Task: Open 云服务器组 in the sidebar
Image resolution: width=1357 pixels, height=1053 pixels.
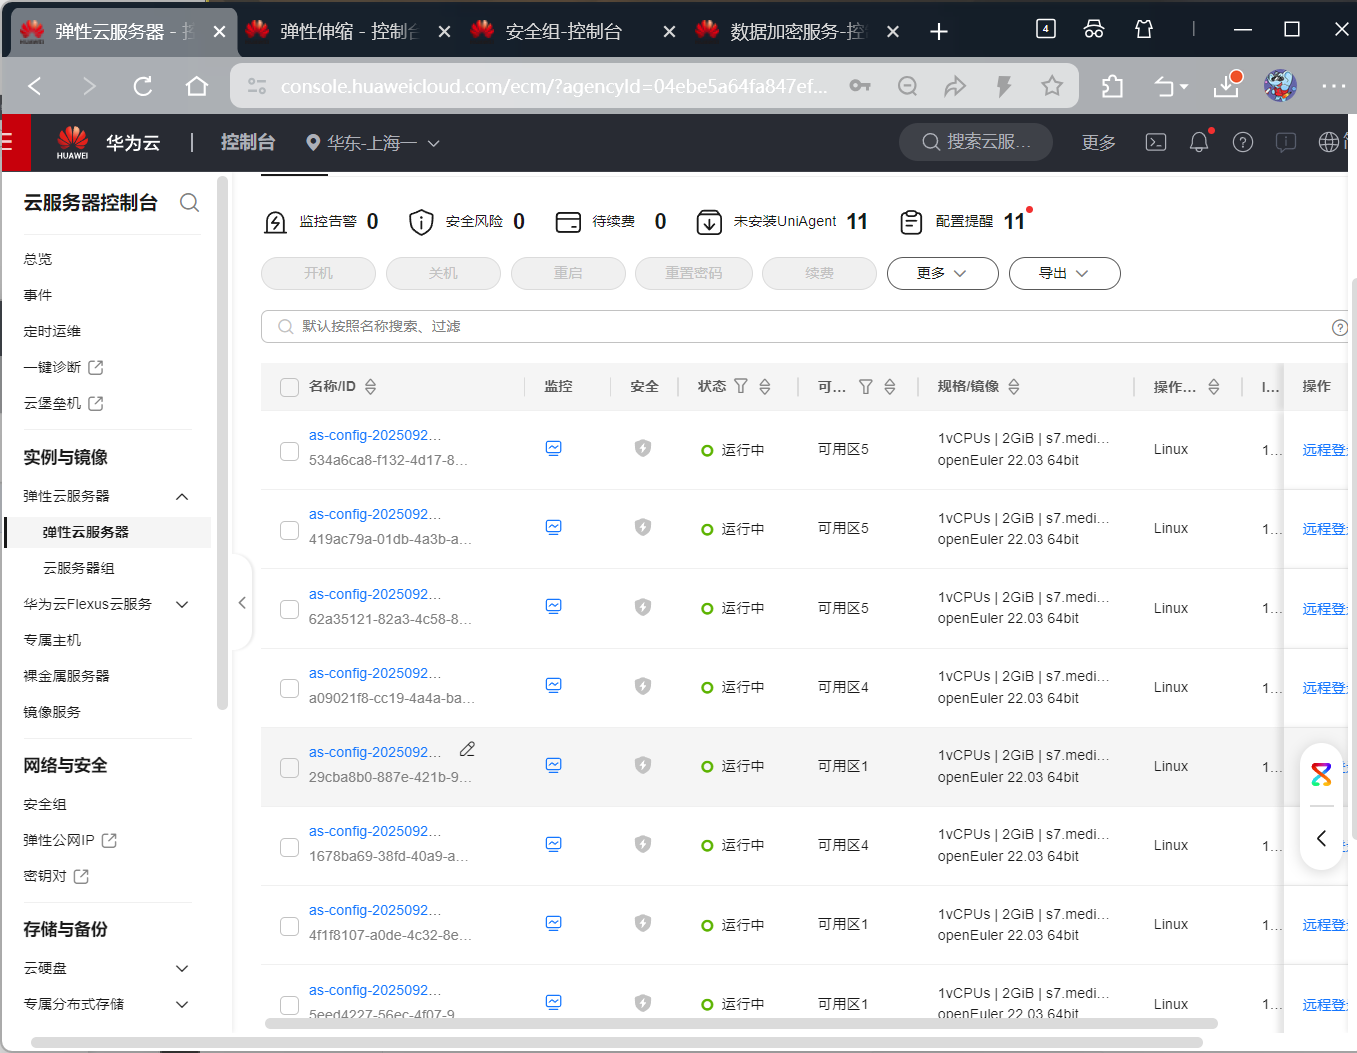Action: pos(79,568)
